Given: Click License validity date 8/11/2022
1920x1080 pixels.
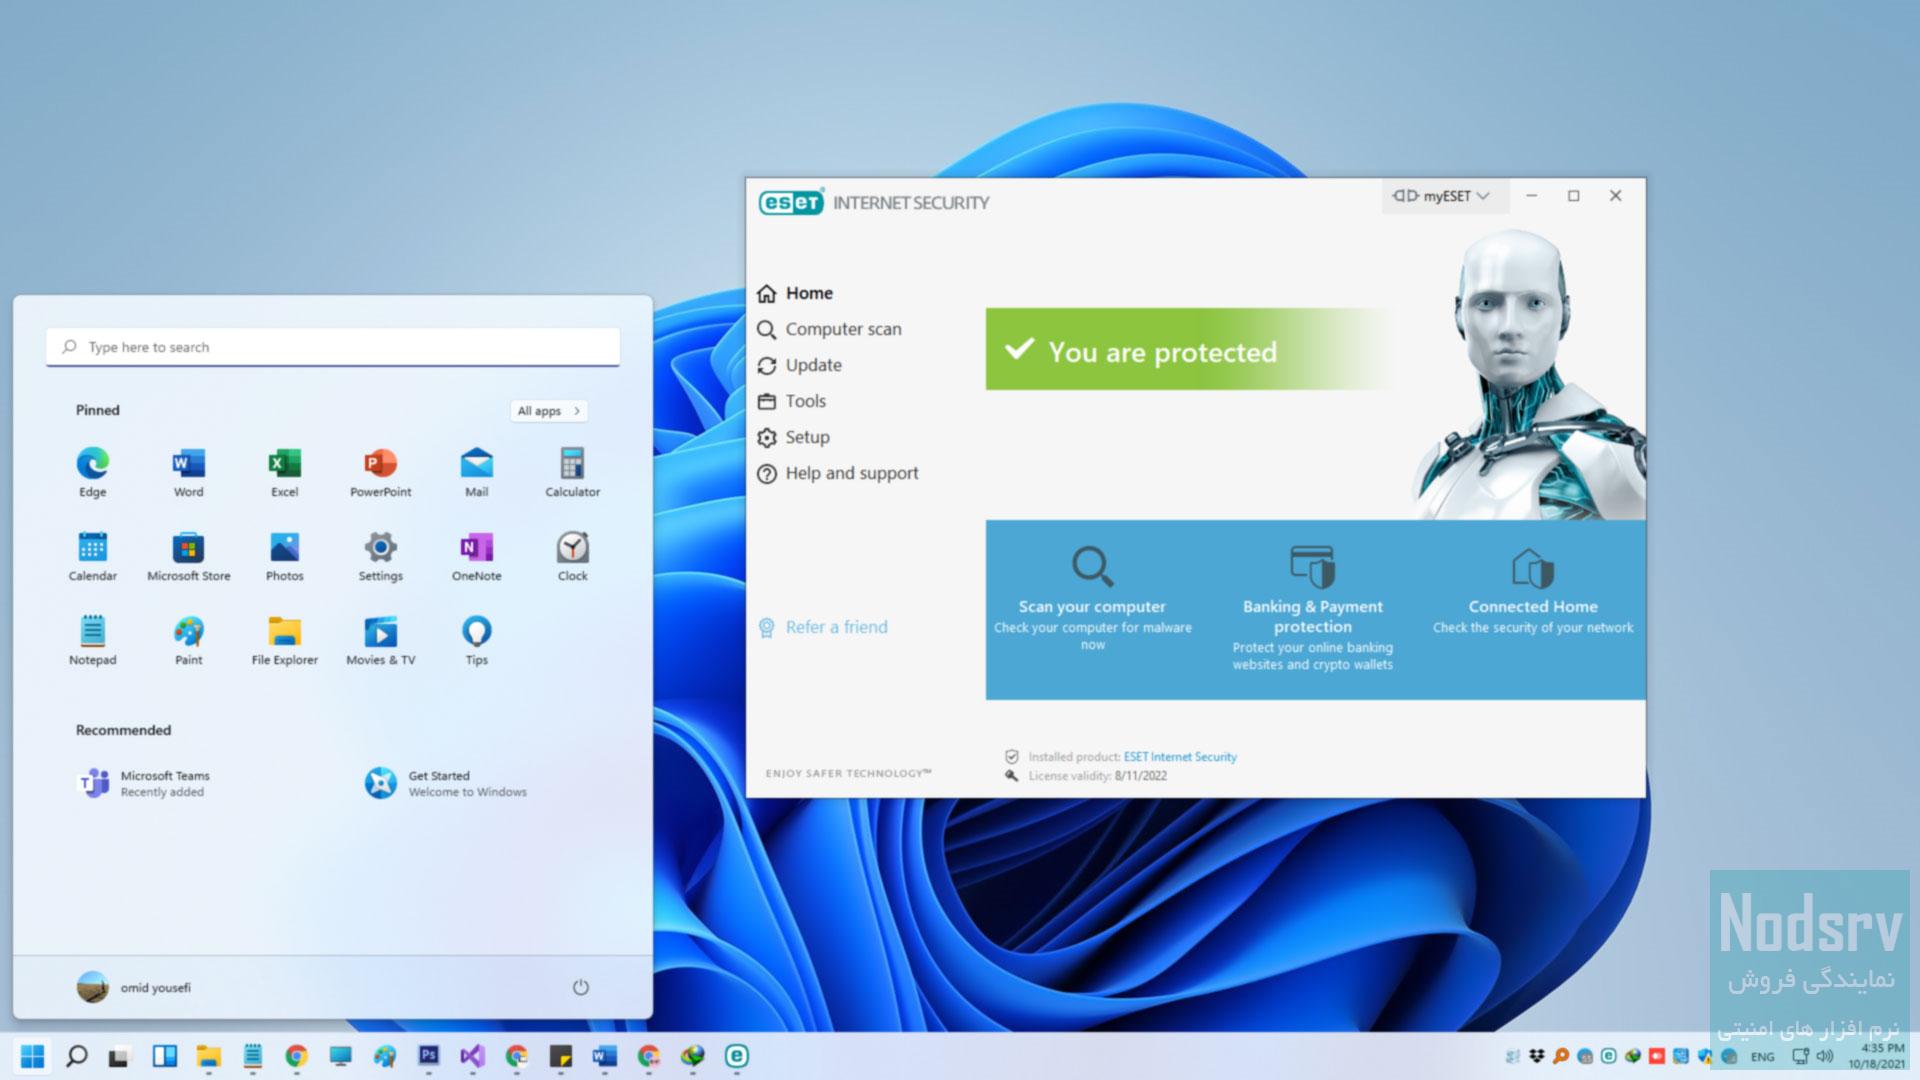Looking at the screenshot, I should (1141, 776).
